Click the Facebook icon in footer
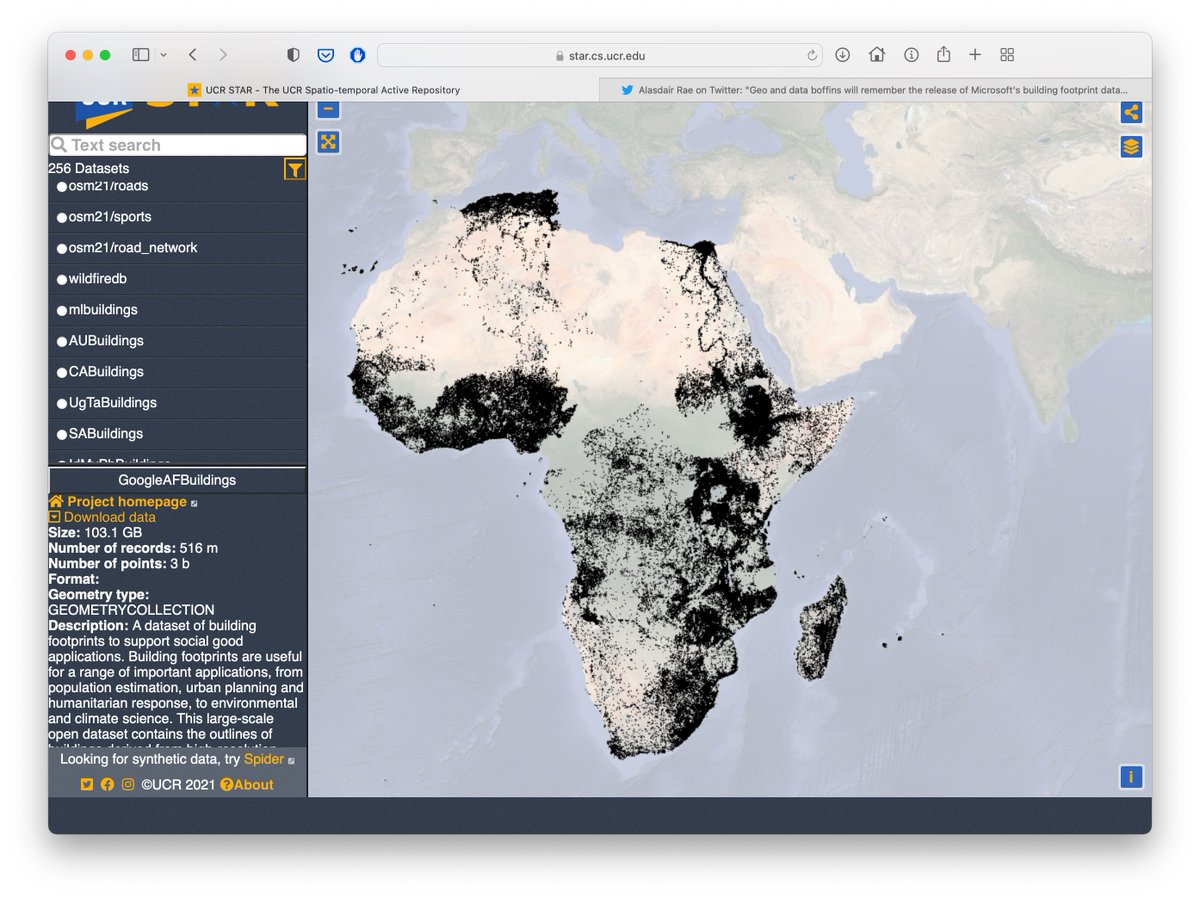 tap(107, 785)
